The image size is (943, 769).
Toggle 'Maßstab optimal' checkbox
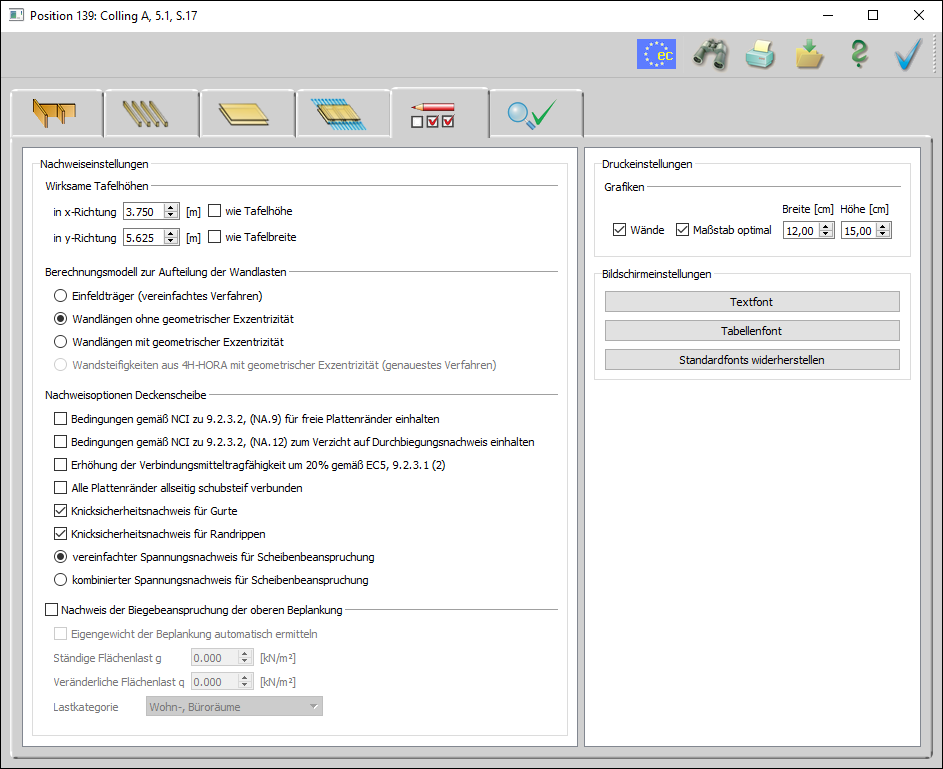click(x=683, y=230)
